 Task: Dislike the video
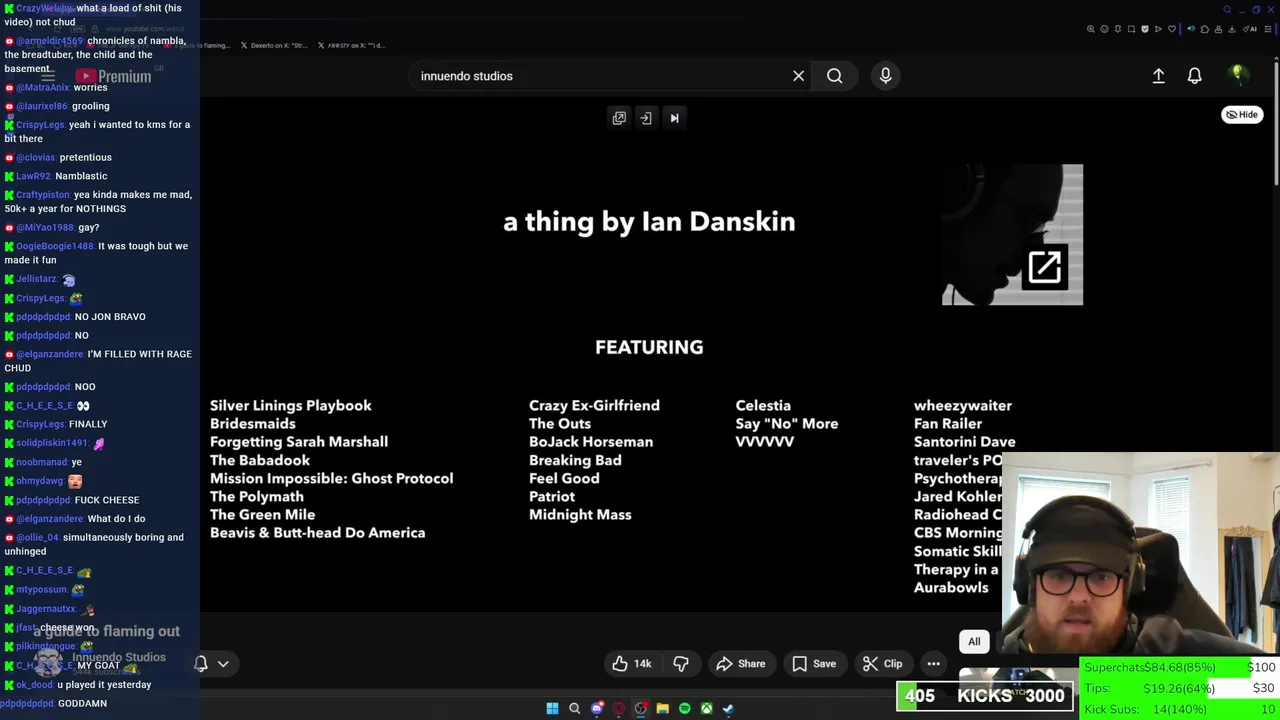681,664
